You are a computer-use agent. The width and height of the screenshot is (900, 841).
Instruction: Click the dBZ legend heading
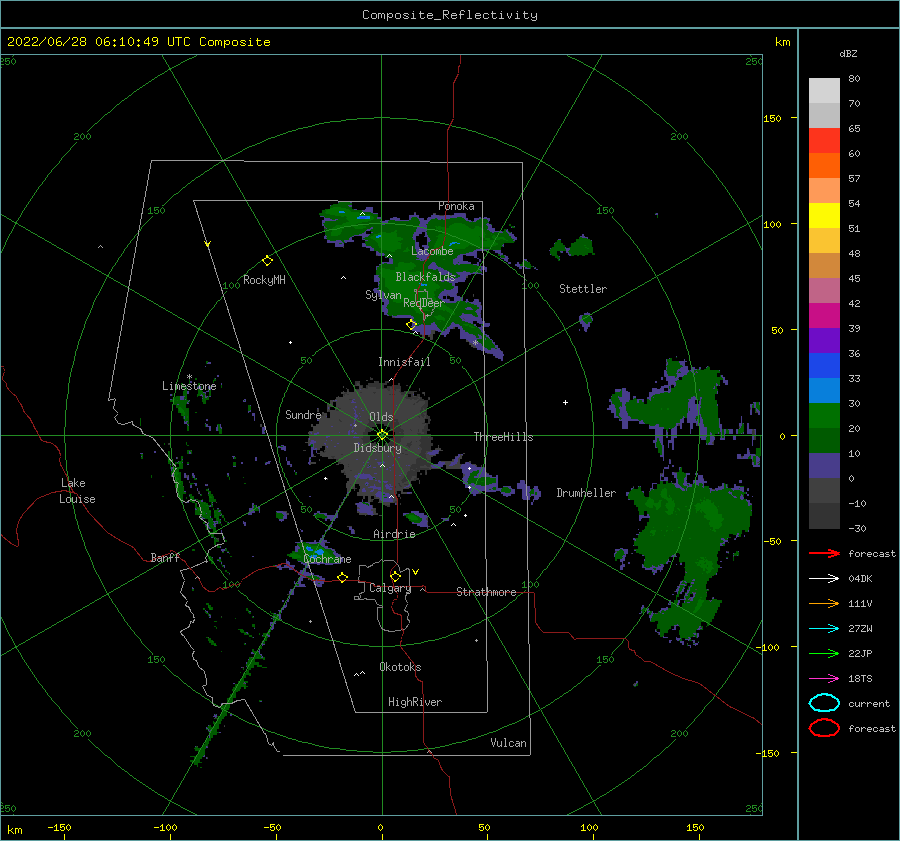848,53
